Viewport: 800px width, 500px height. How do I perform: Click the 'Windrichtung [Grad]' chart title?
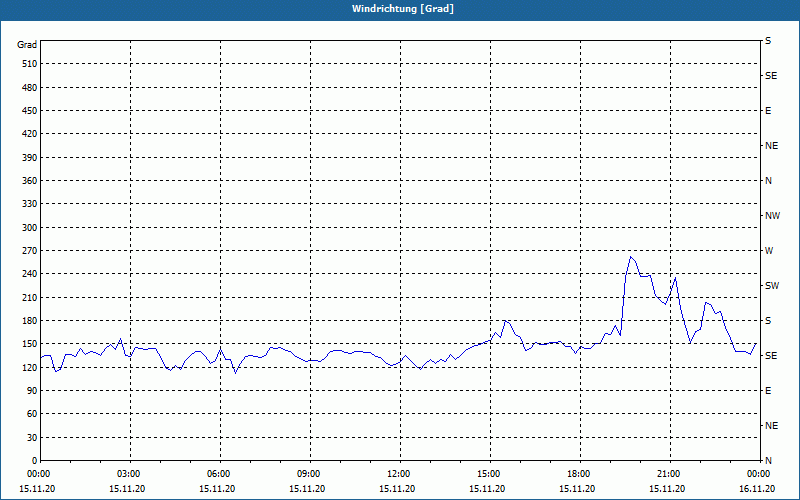point(403,9)
